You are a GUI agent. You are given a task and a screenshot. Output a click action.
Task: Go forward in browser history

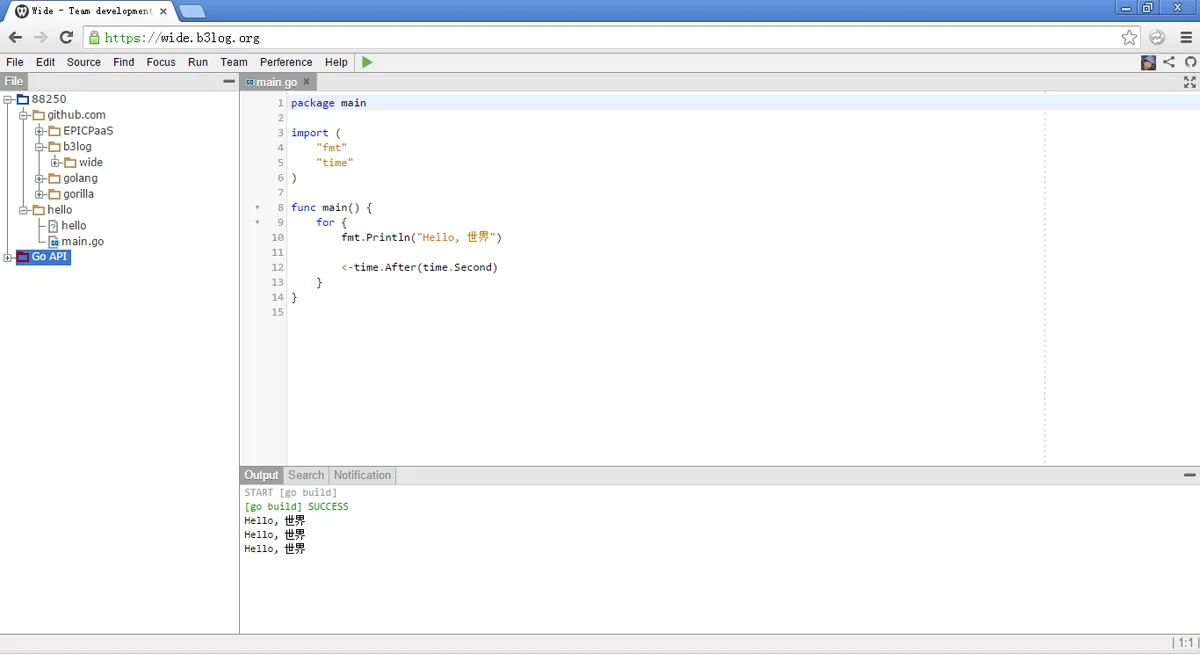40,37
